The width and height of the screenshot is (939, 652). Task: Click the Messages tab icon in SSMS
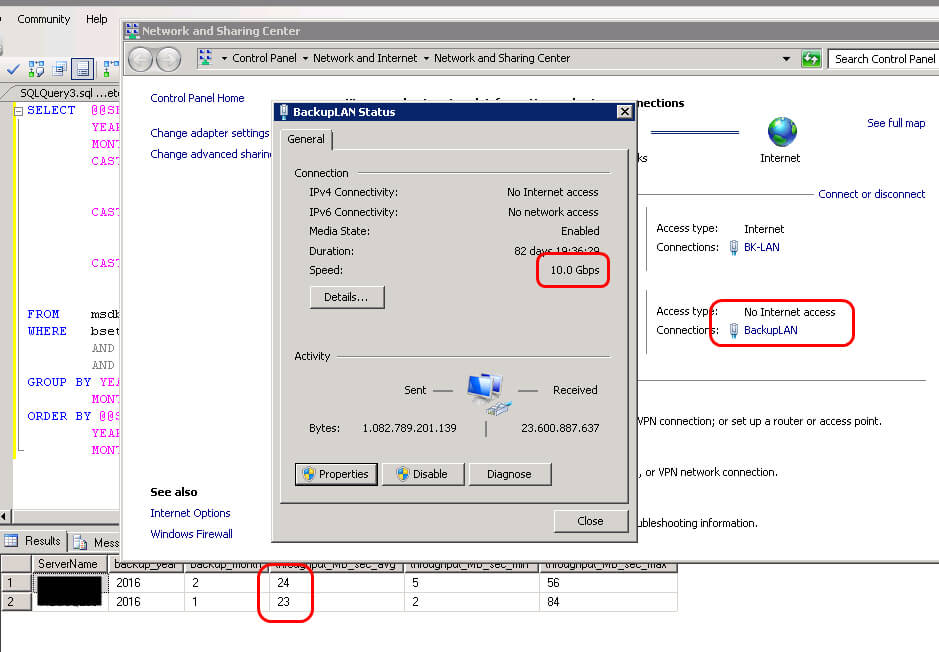point(80,542)
